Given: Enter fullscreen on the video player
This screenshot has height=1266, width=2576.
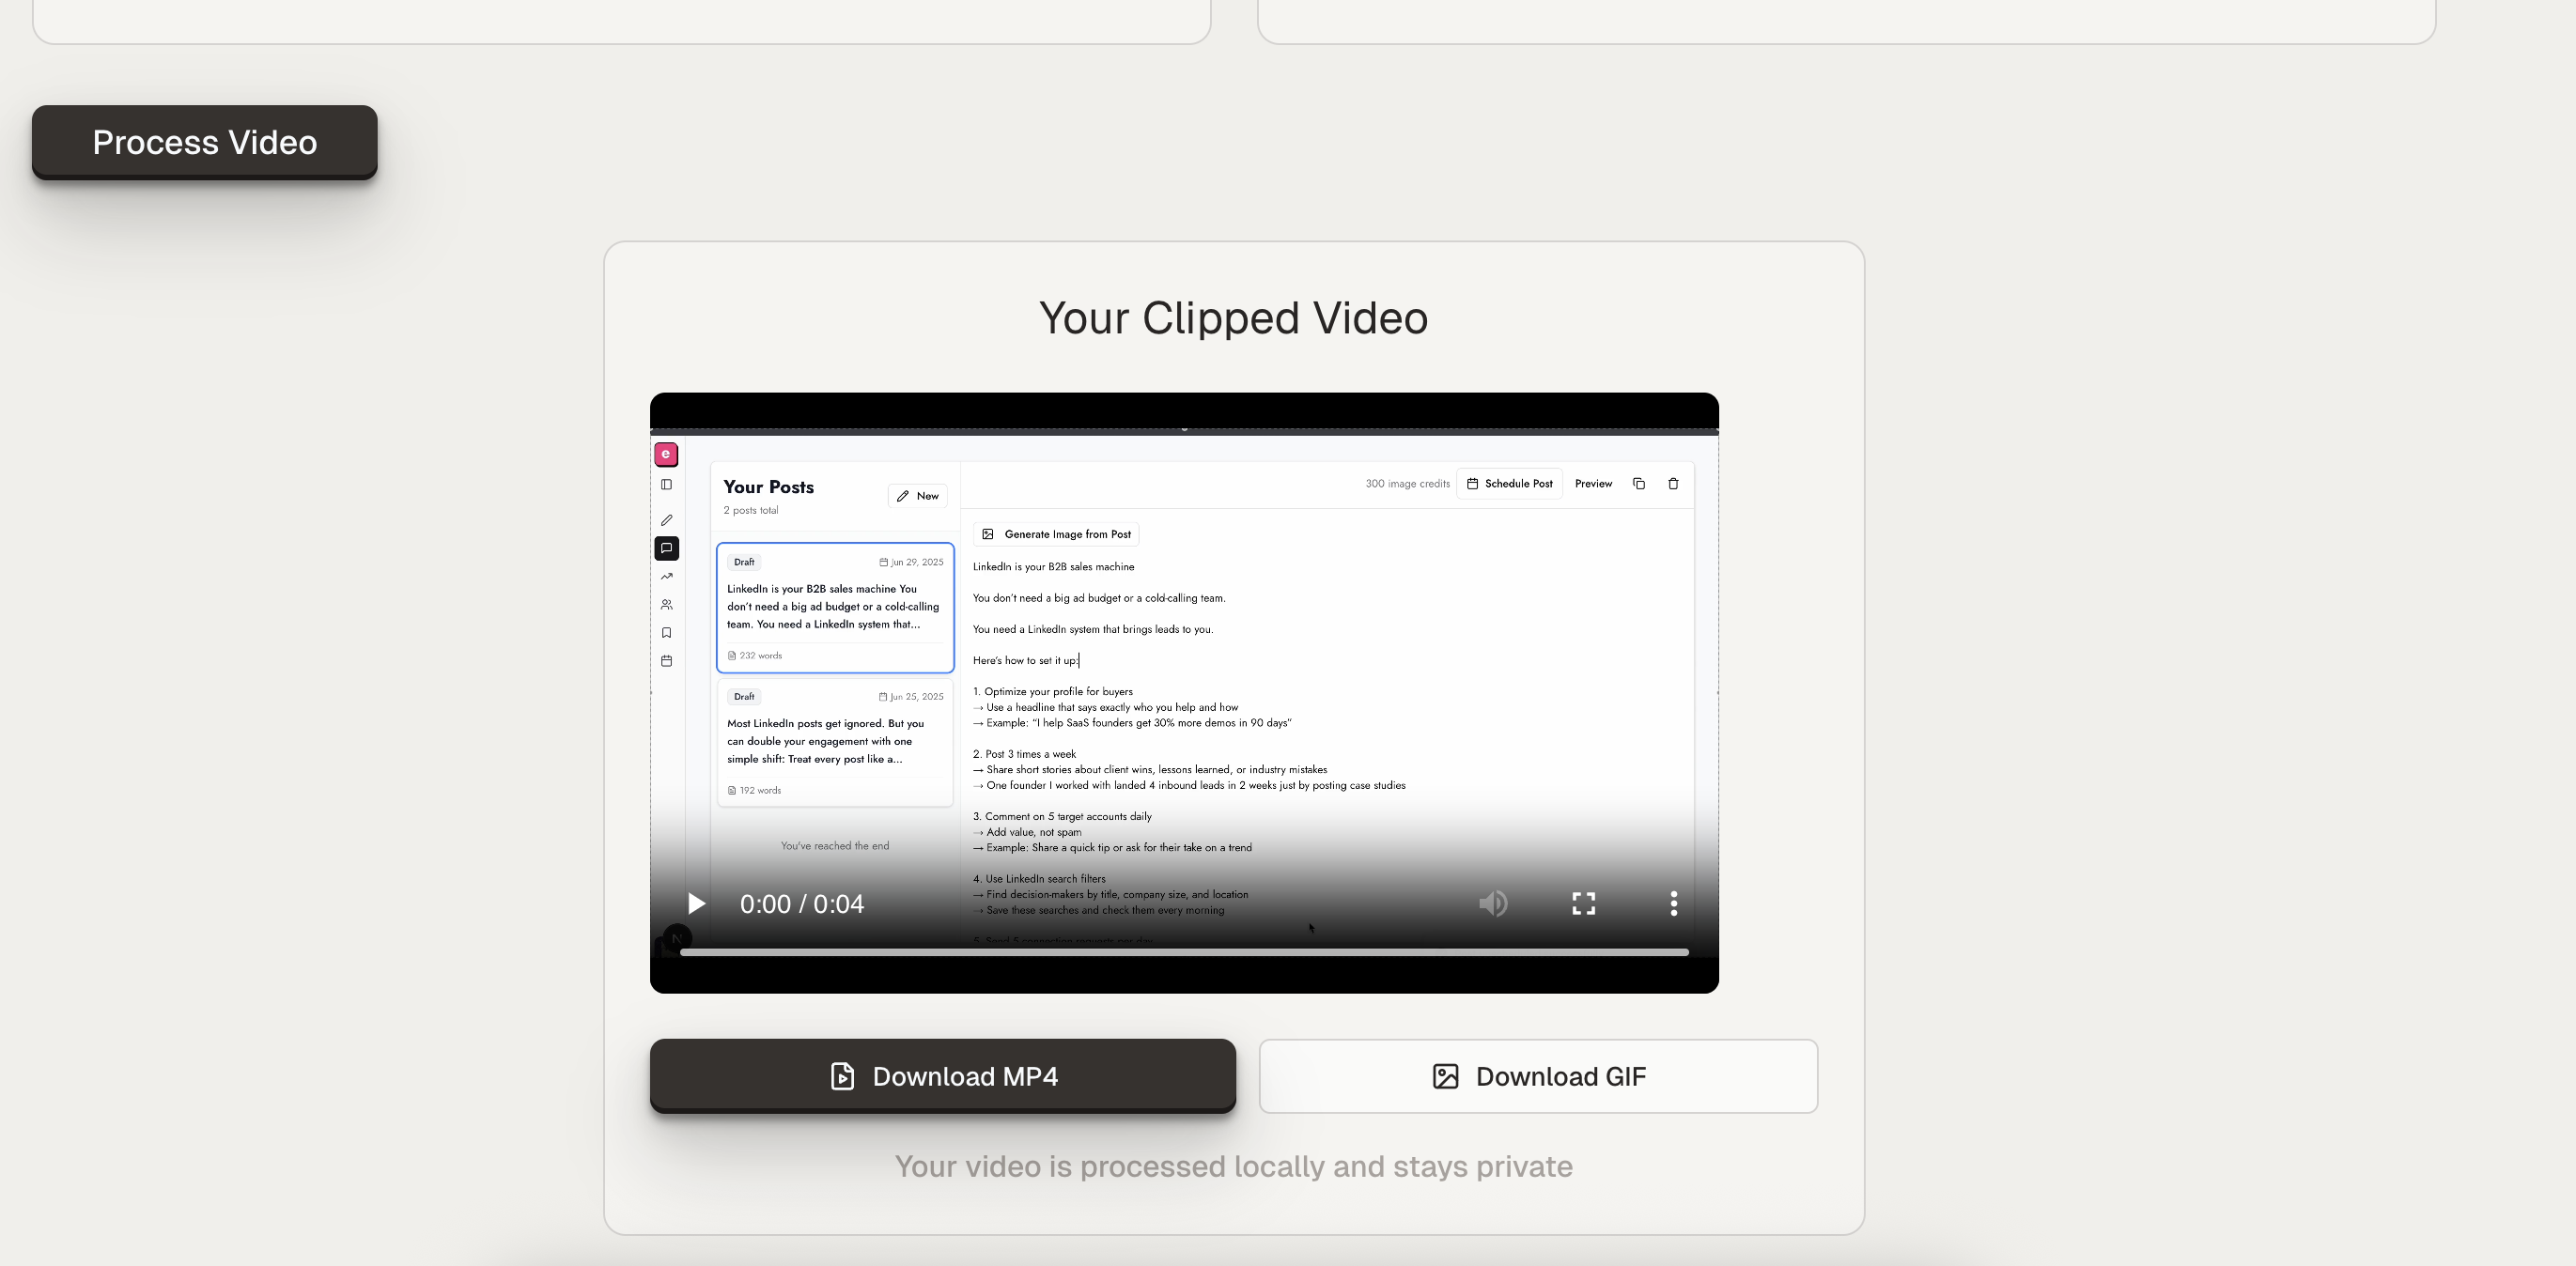Looking at the screenshot, I should (1583, 904).
